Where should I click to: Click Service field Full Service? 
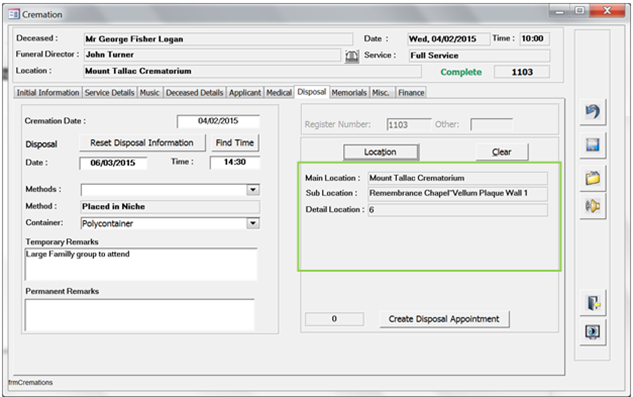479,56
